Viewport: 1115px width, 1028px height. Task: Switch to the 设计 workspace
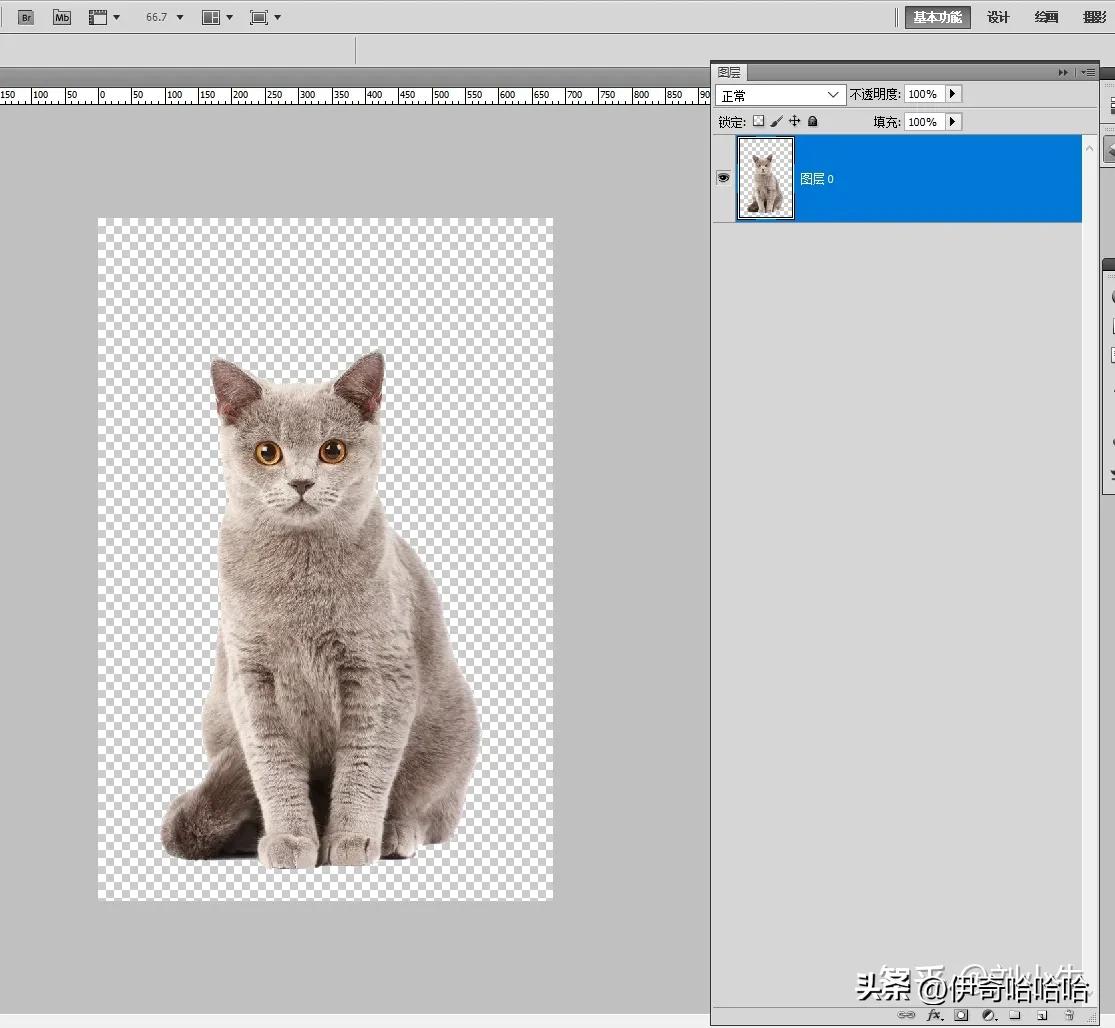click(997, 16)
